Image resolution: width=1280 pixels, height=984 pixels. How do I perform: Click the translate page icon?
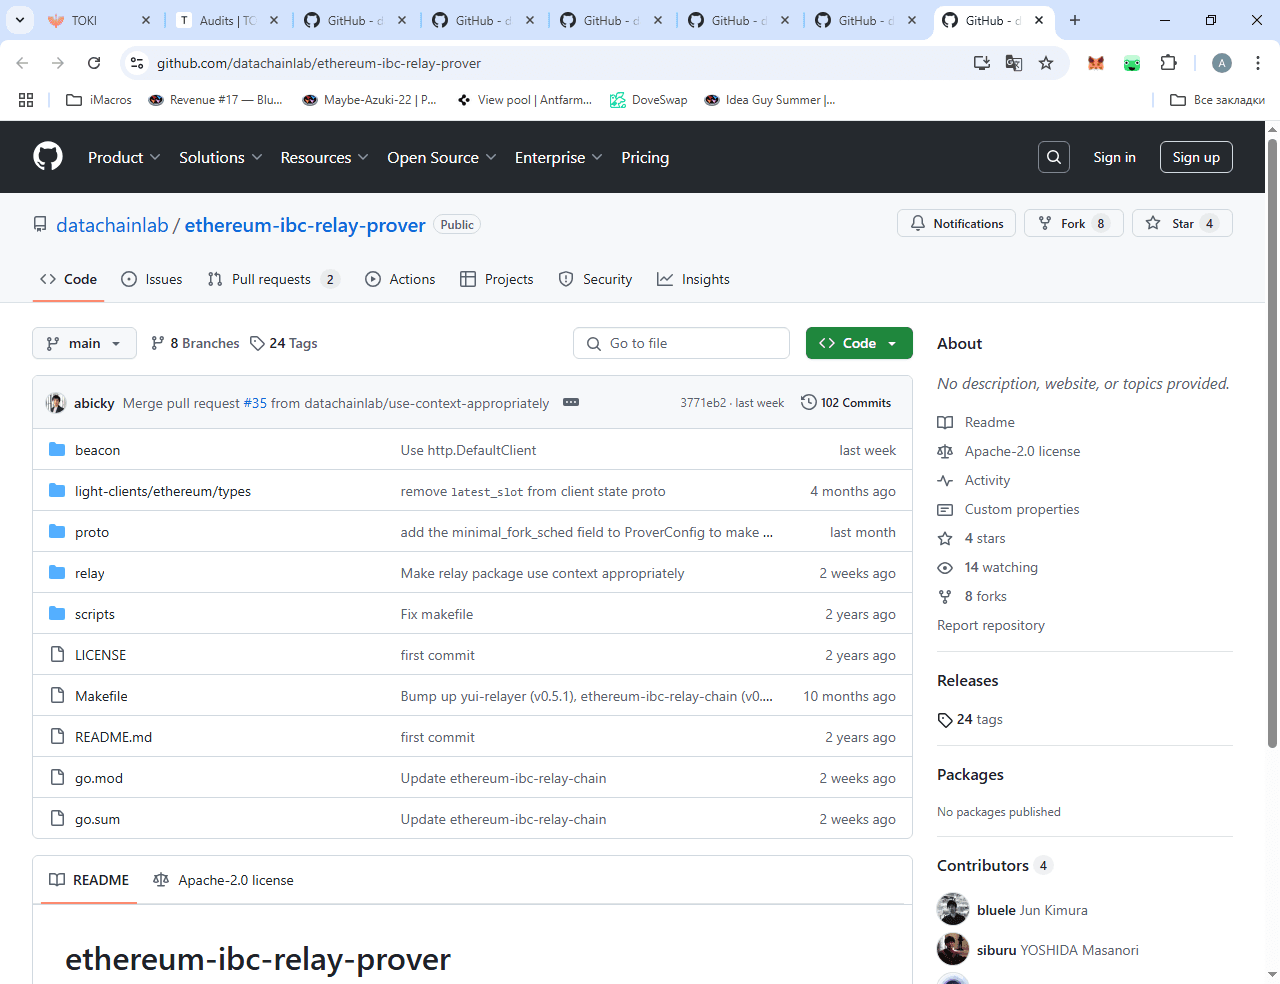[x=1014, y=63]
